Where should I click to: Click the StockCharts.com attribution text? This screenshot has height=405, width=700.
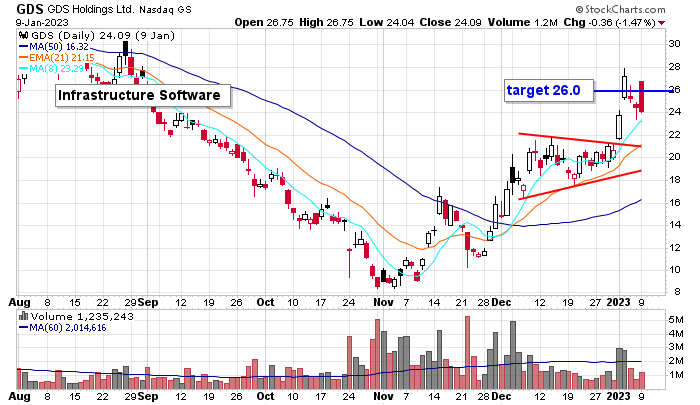coord(620,9)
